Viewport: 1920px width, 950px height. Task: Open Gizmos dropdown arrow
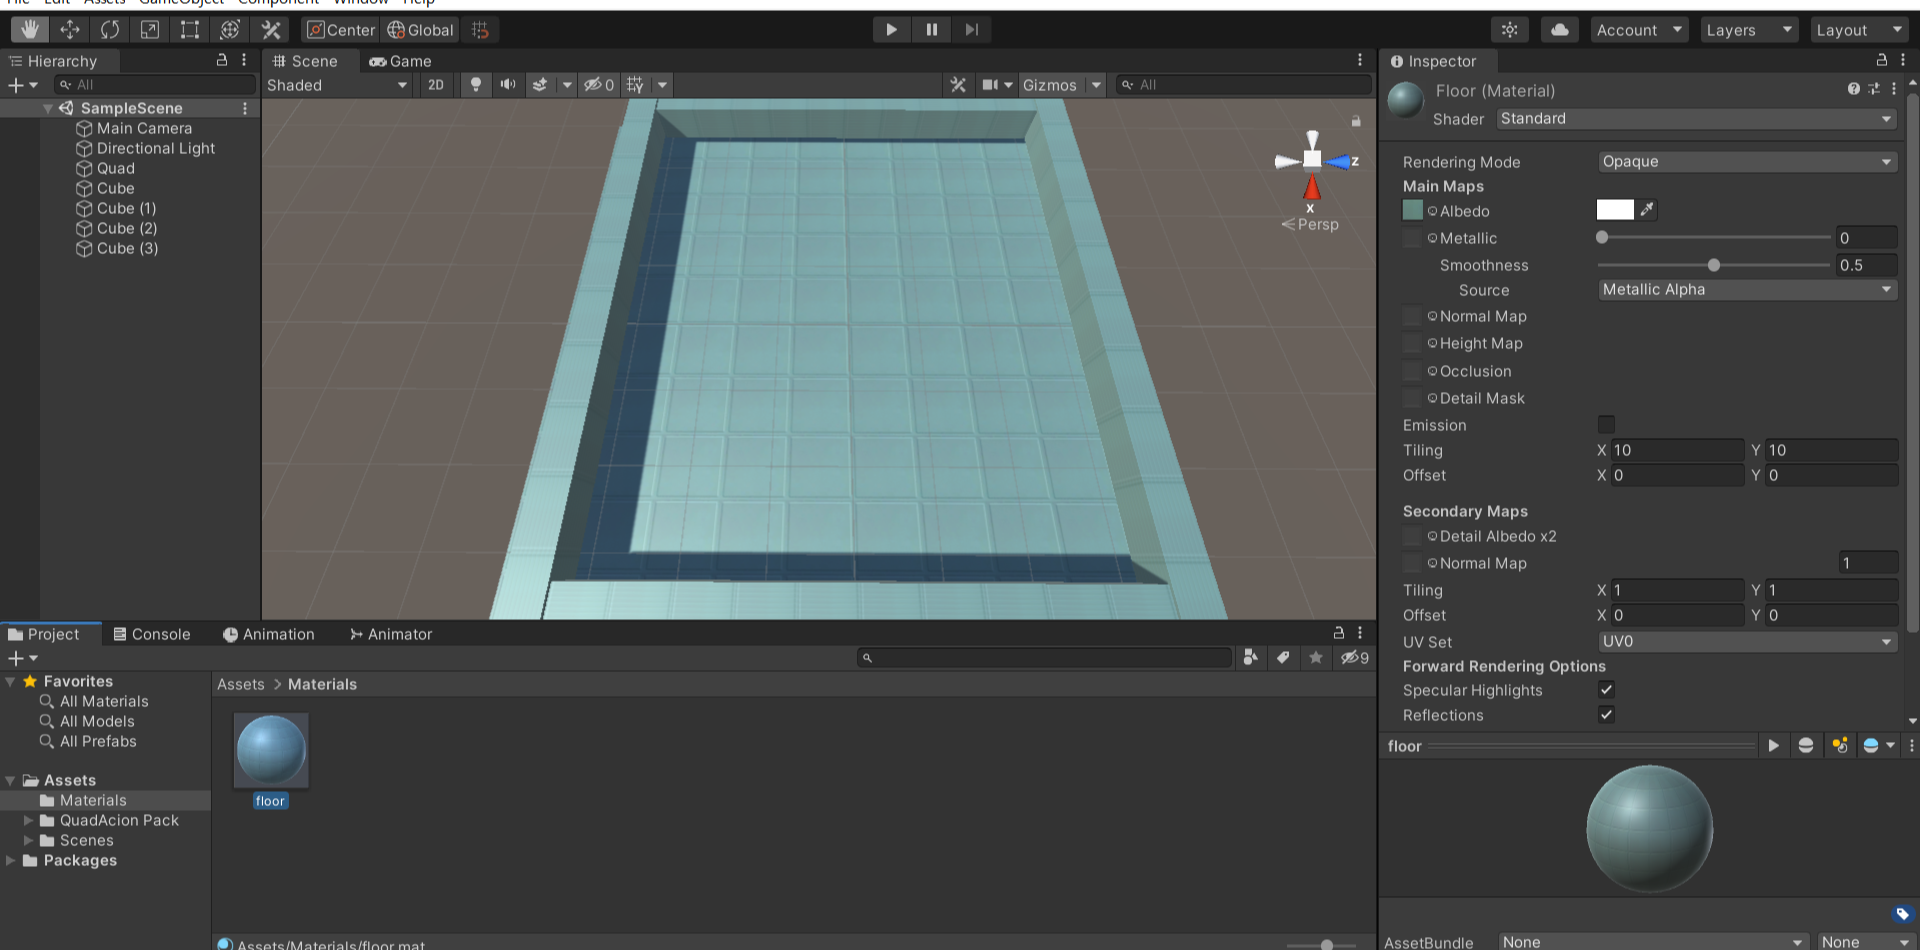[x=1096, y=85]
